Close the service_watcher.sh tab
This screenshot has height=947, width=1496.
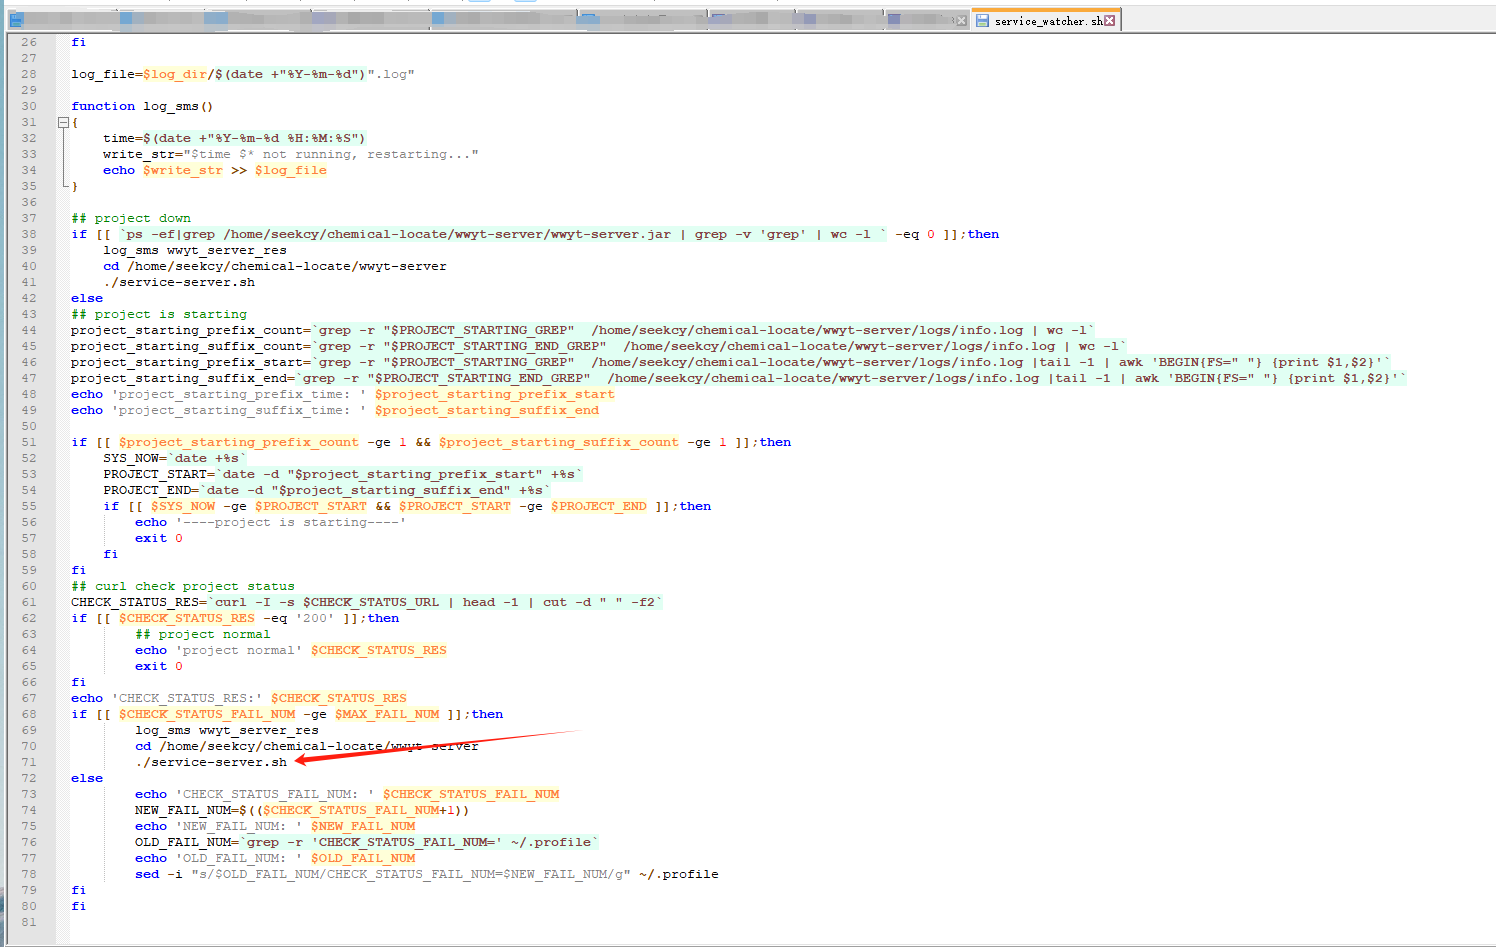tap(1109, 20)
